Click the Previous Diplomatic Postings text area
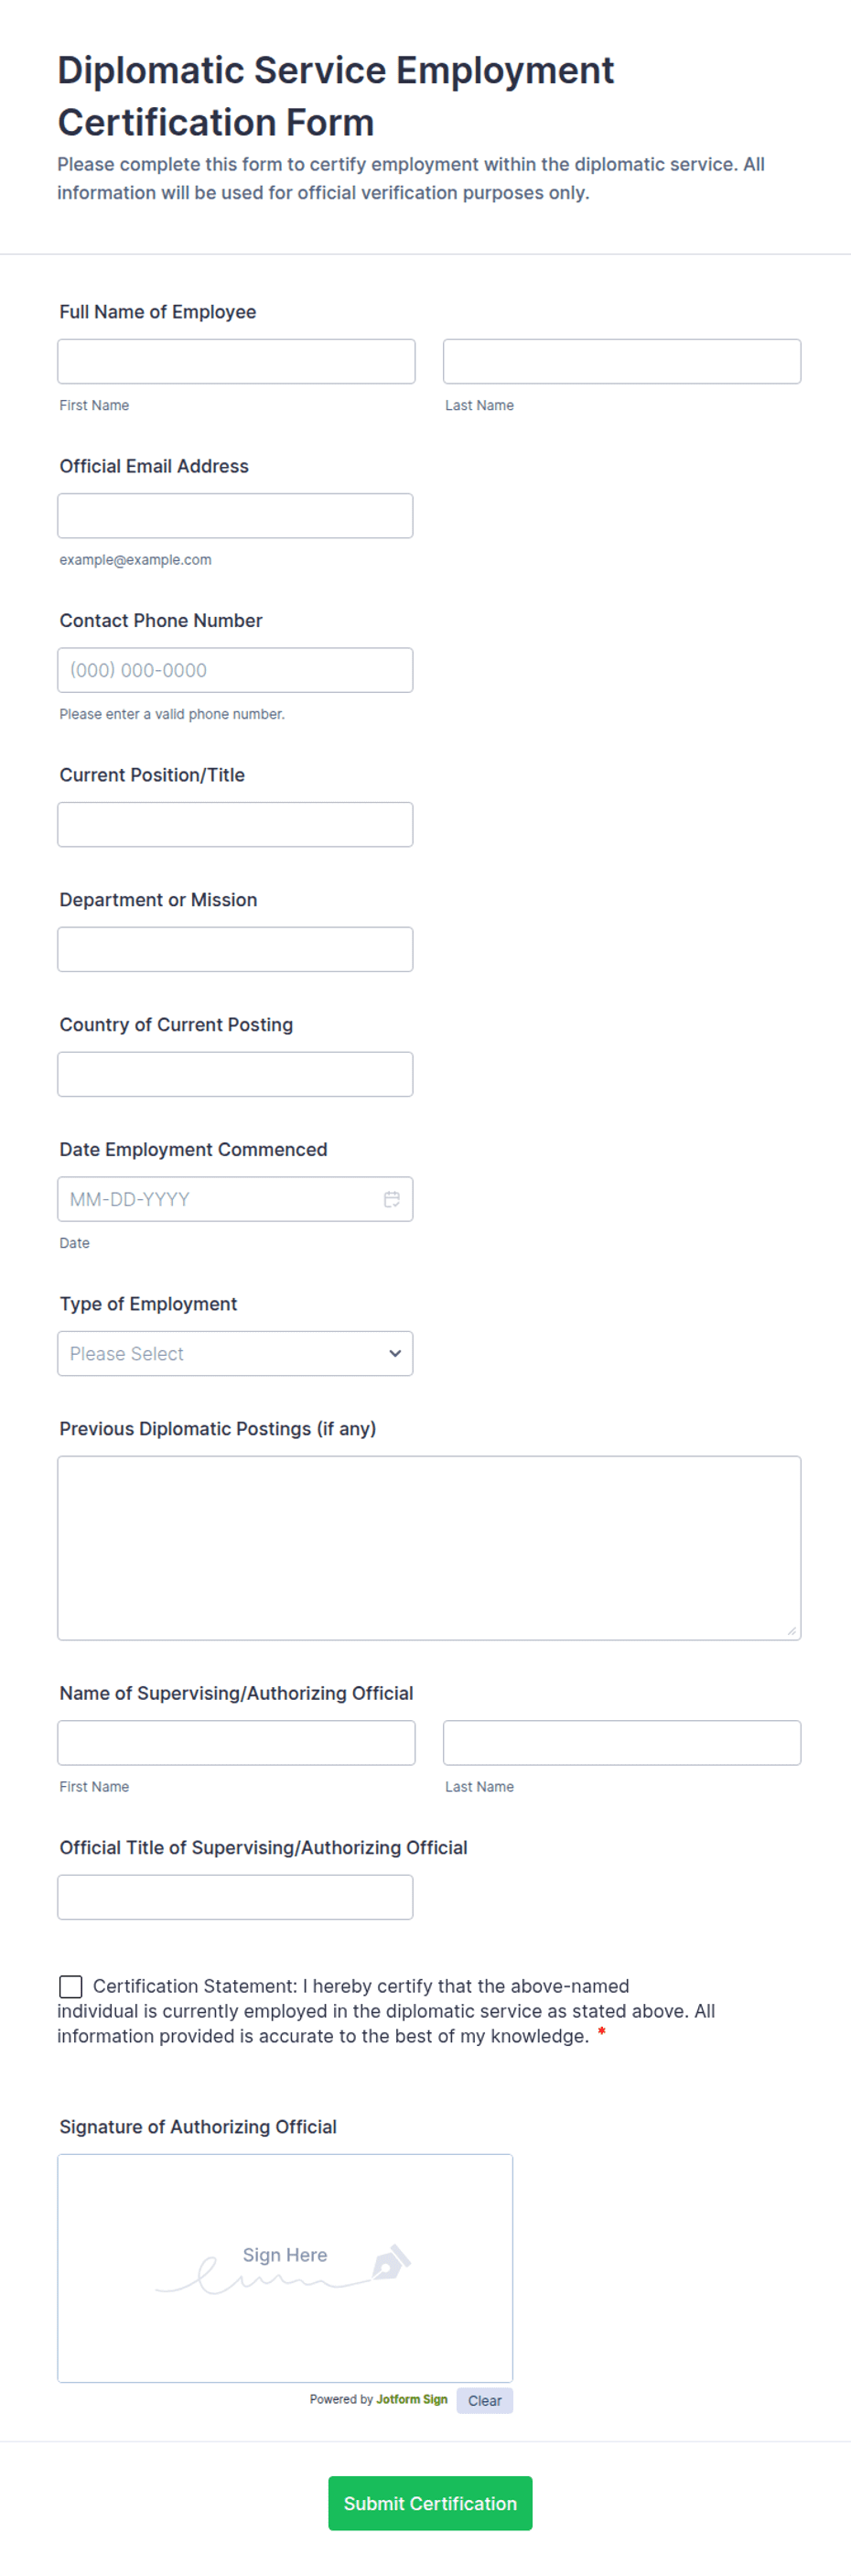The image size is (851, 2576). 429,1548
